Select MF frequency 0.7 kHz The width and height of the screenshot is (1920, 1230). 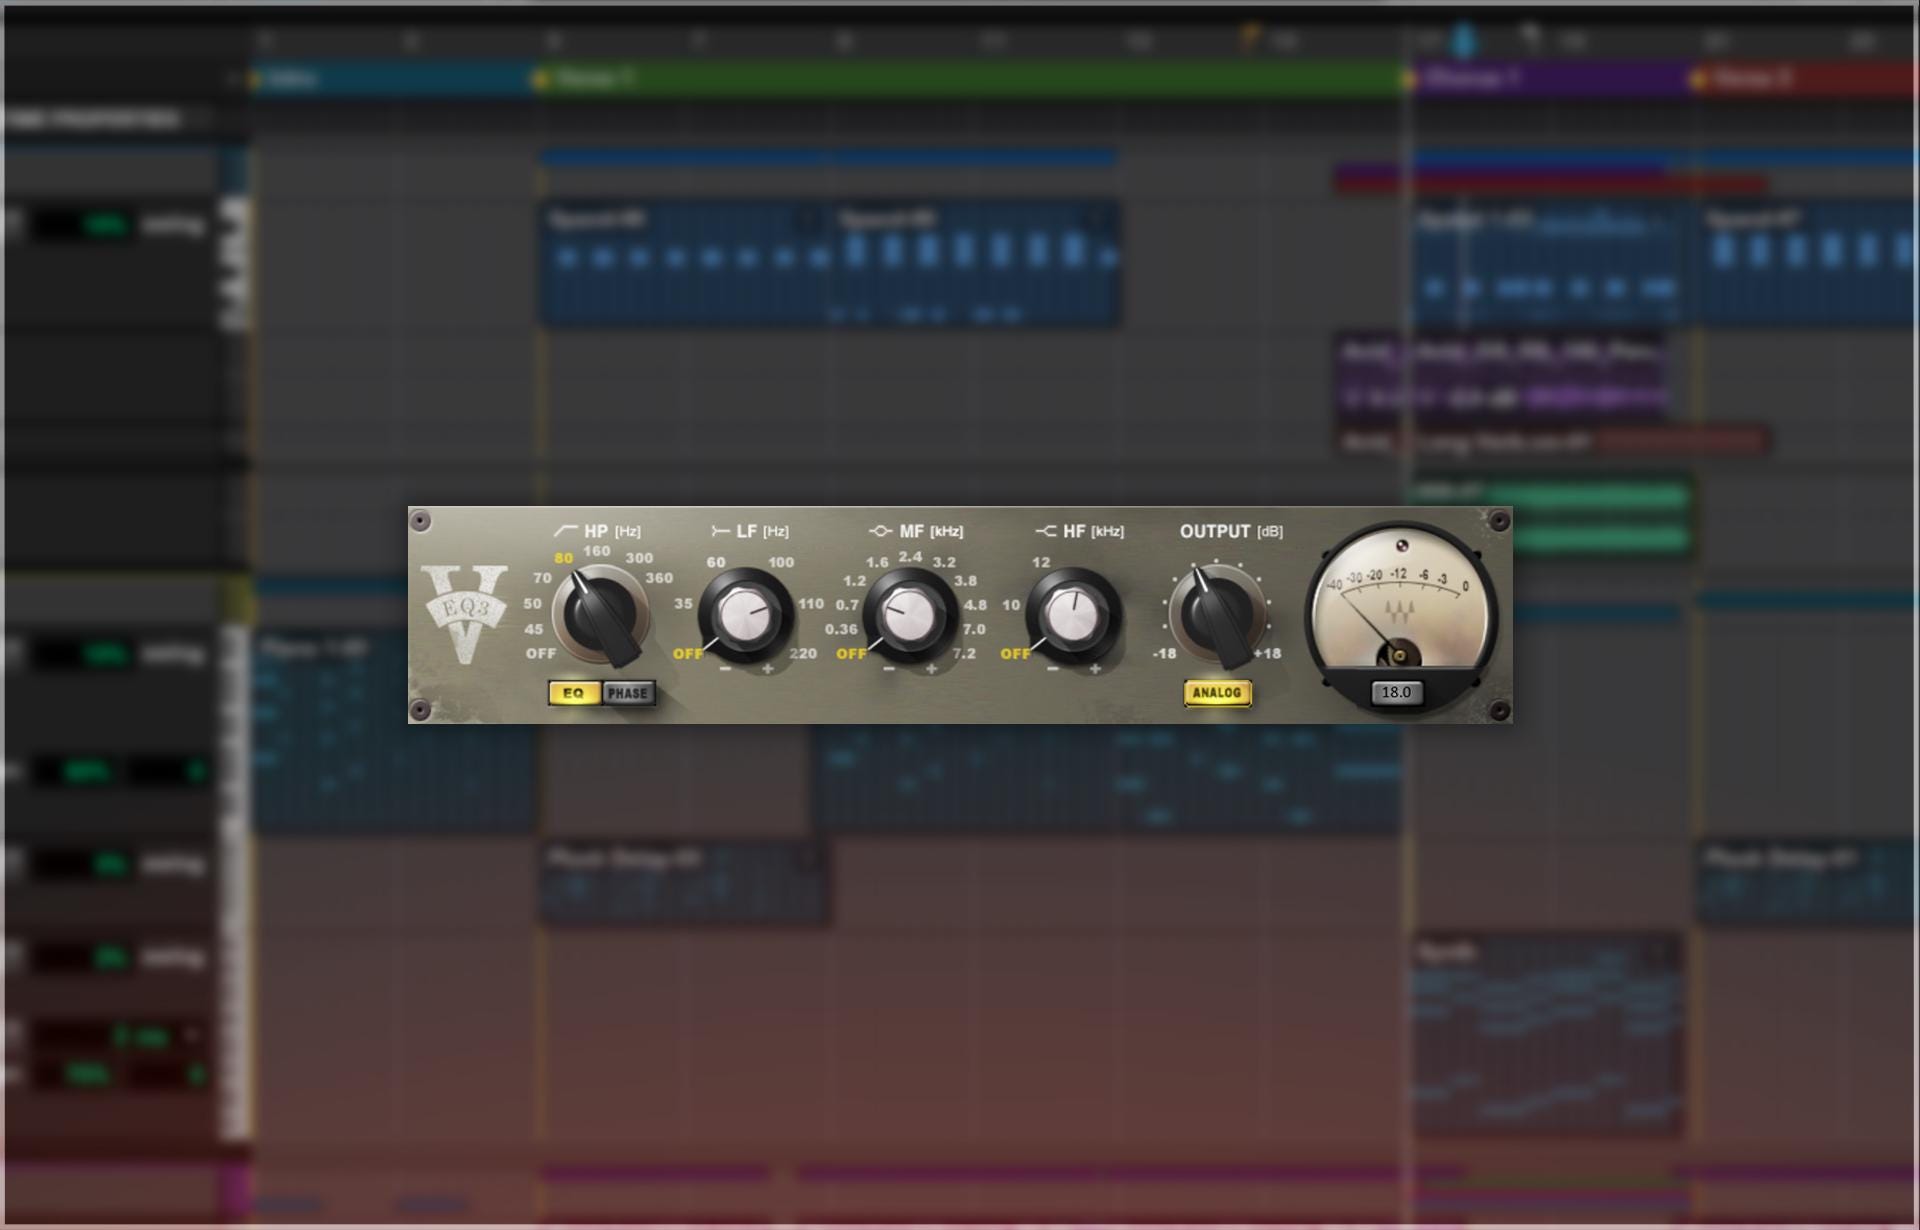[x=847, y=605]
